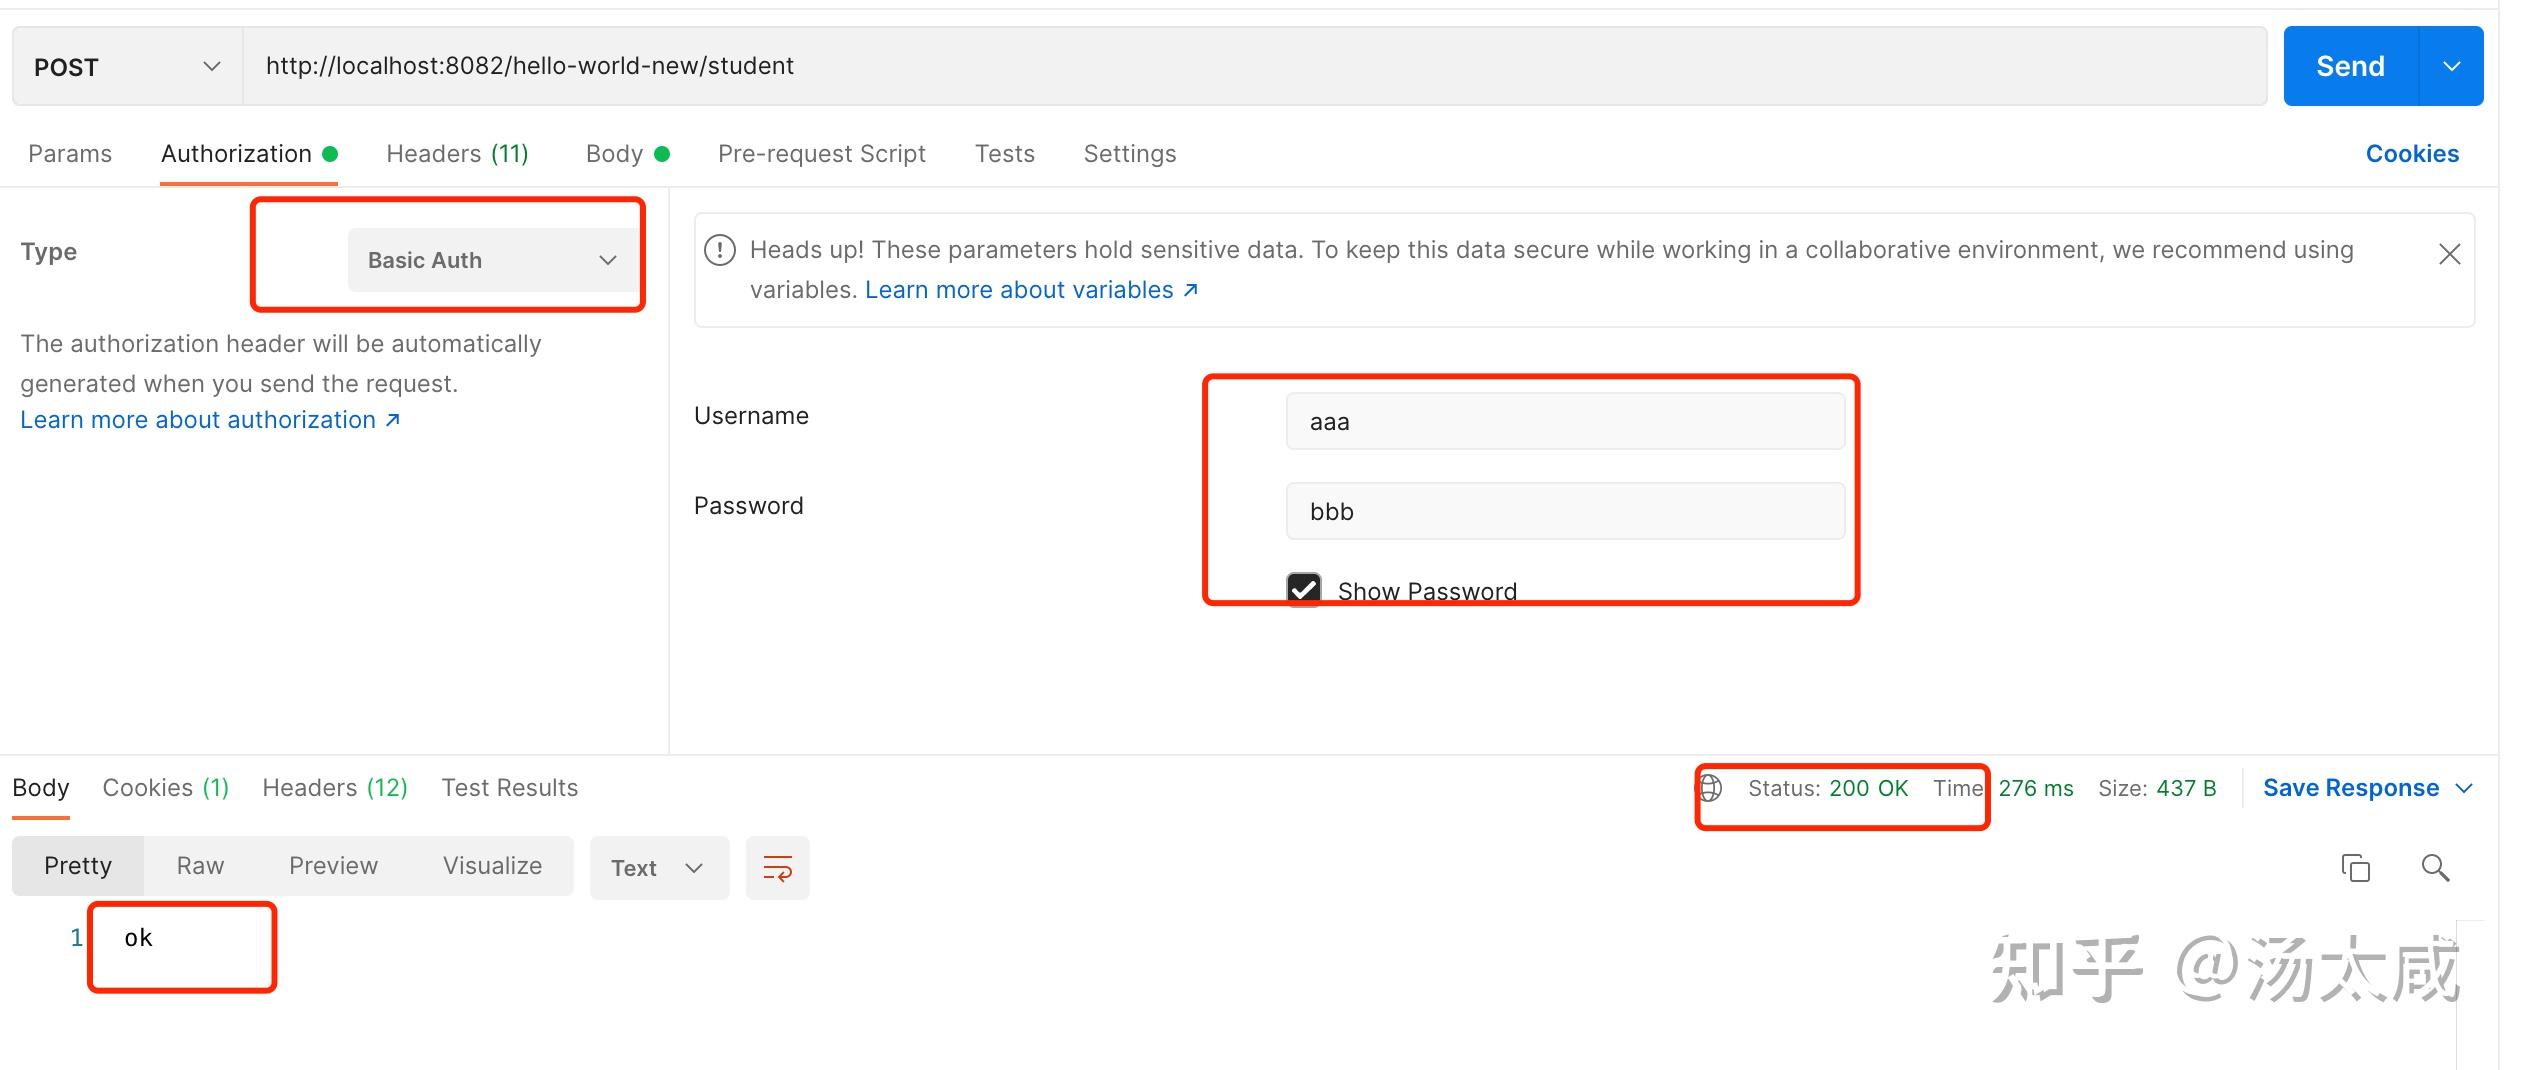Click the Username input field
Viewport: 2524px width, 1070px height.
click(x=1564, y=421)
